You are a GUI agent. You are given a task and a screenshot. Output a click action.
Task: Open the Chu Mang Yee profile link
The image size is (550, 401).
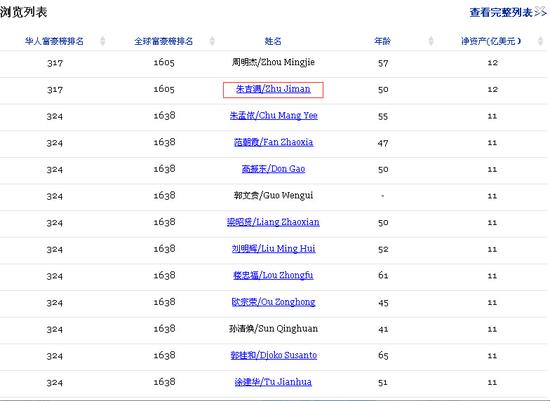pos(274,116)
